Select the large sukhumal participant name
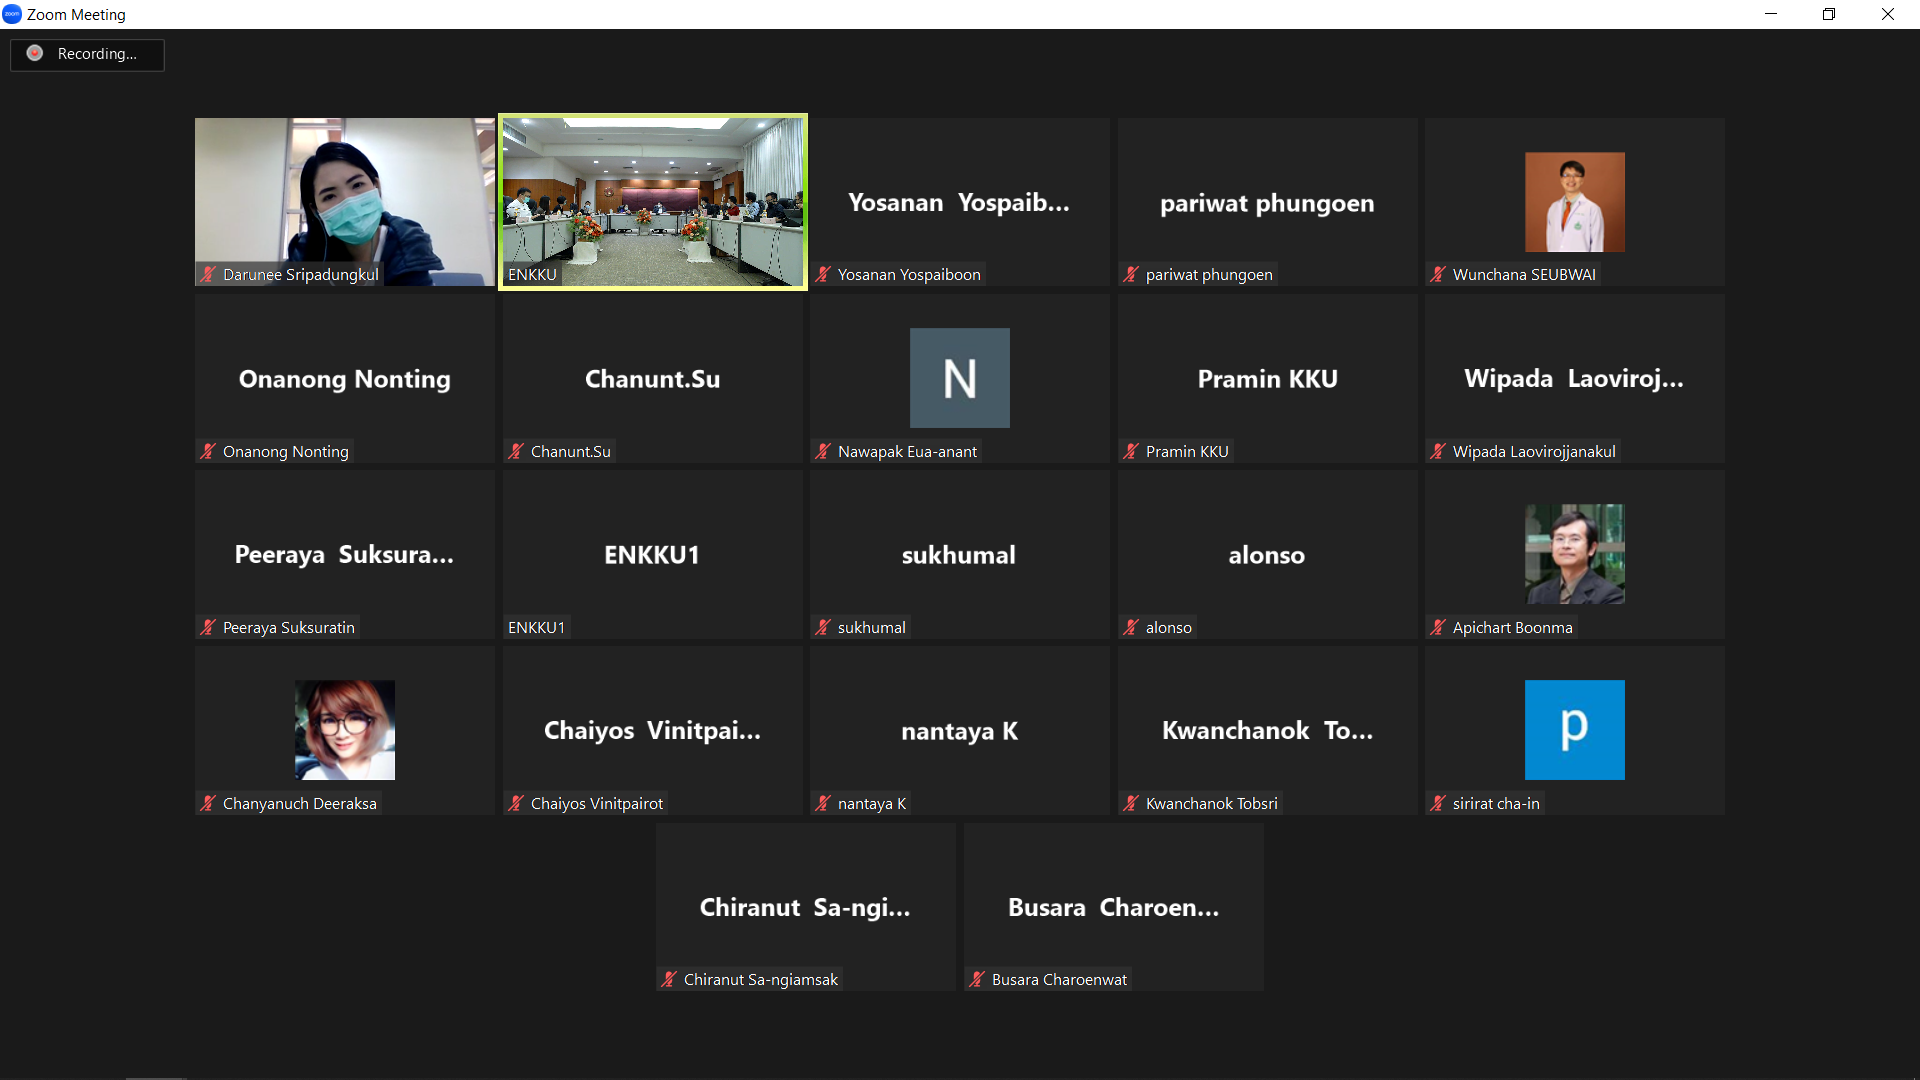This screenshot has height=1080, width=1920. click(959, 555)
